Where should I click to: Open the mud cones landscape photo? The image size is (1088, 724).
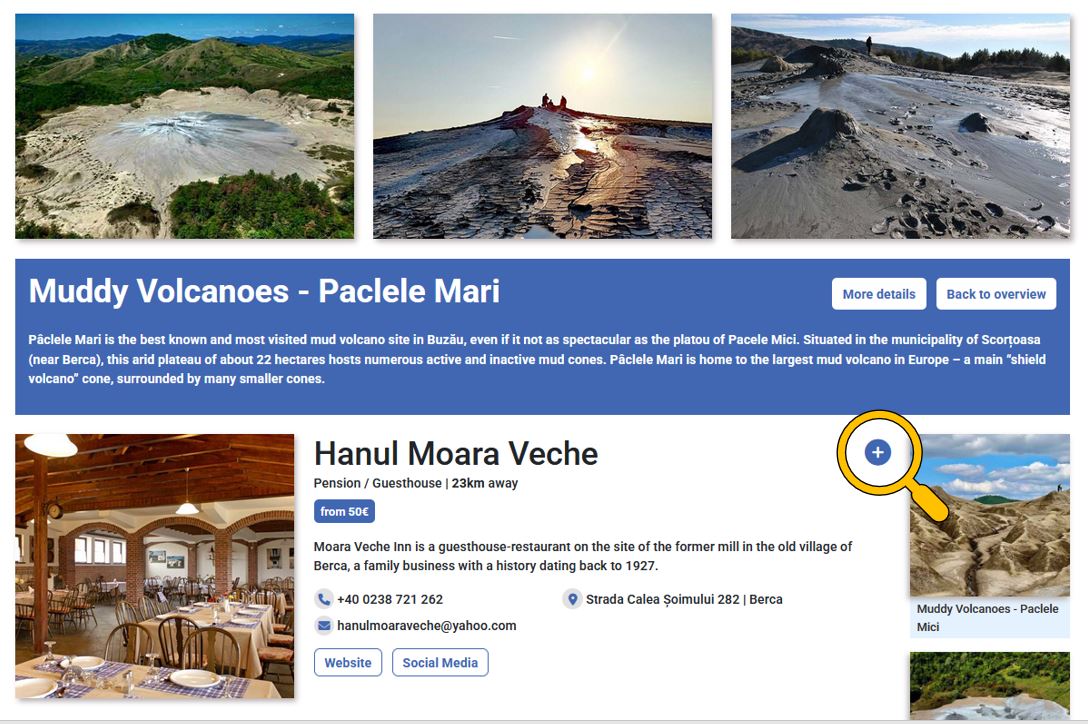point(900,126)
